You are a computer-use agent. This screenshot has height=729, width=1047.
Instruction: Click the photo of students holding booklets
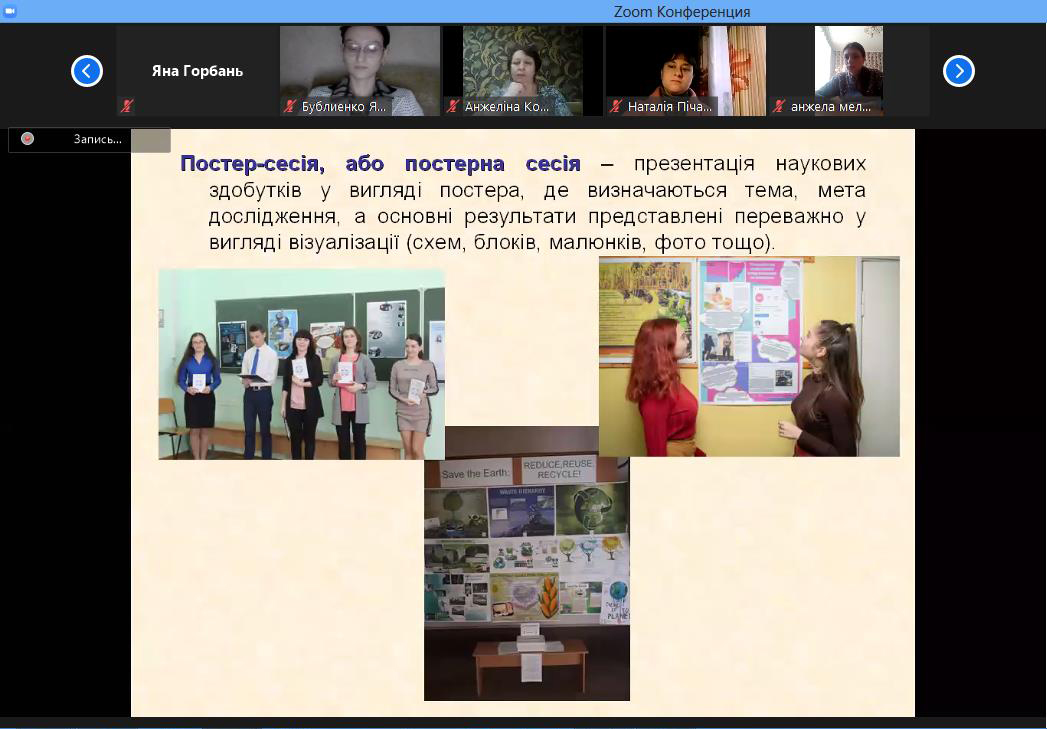coord(301,363)
